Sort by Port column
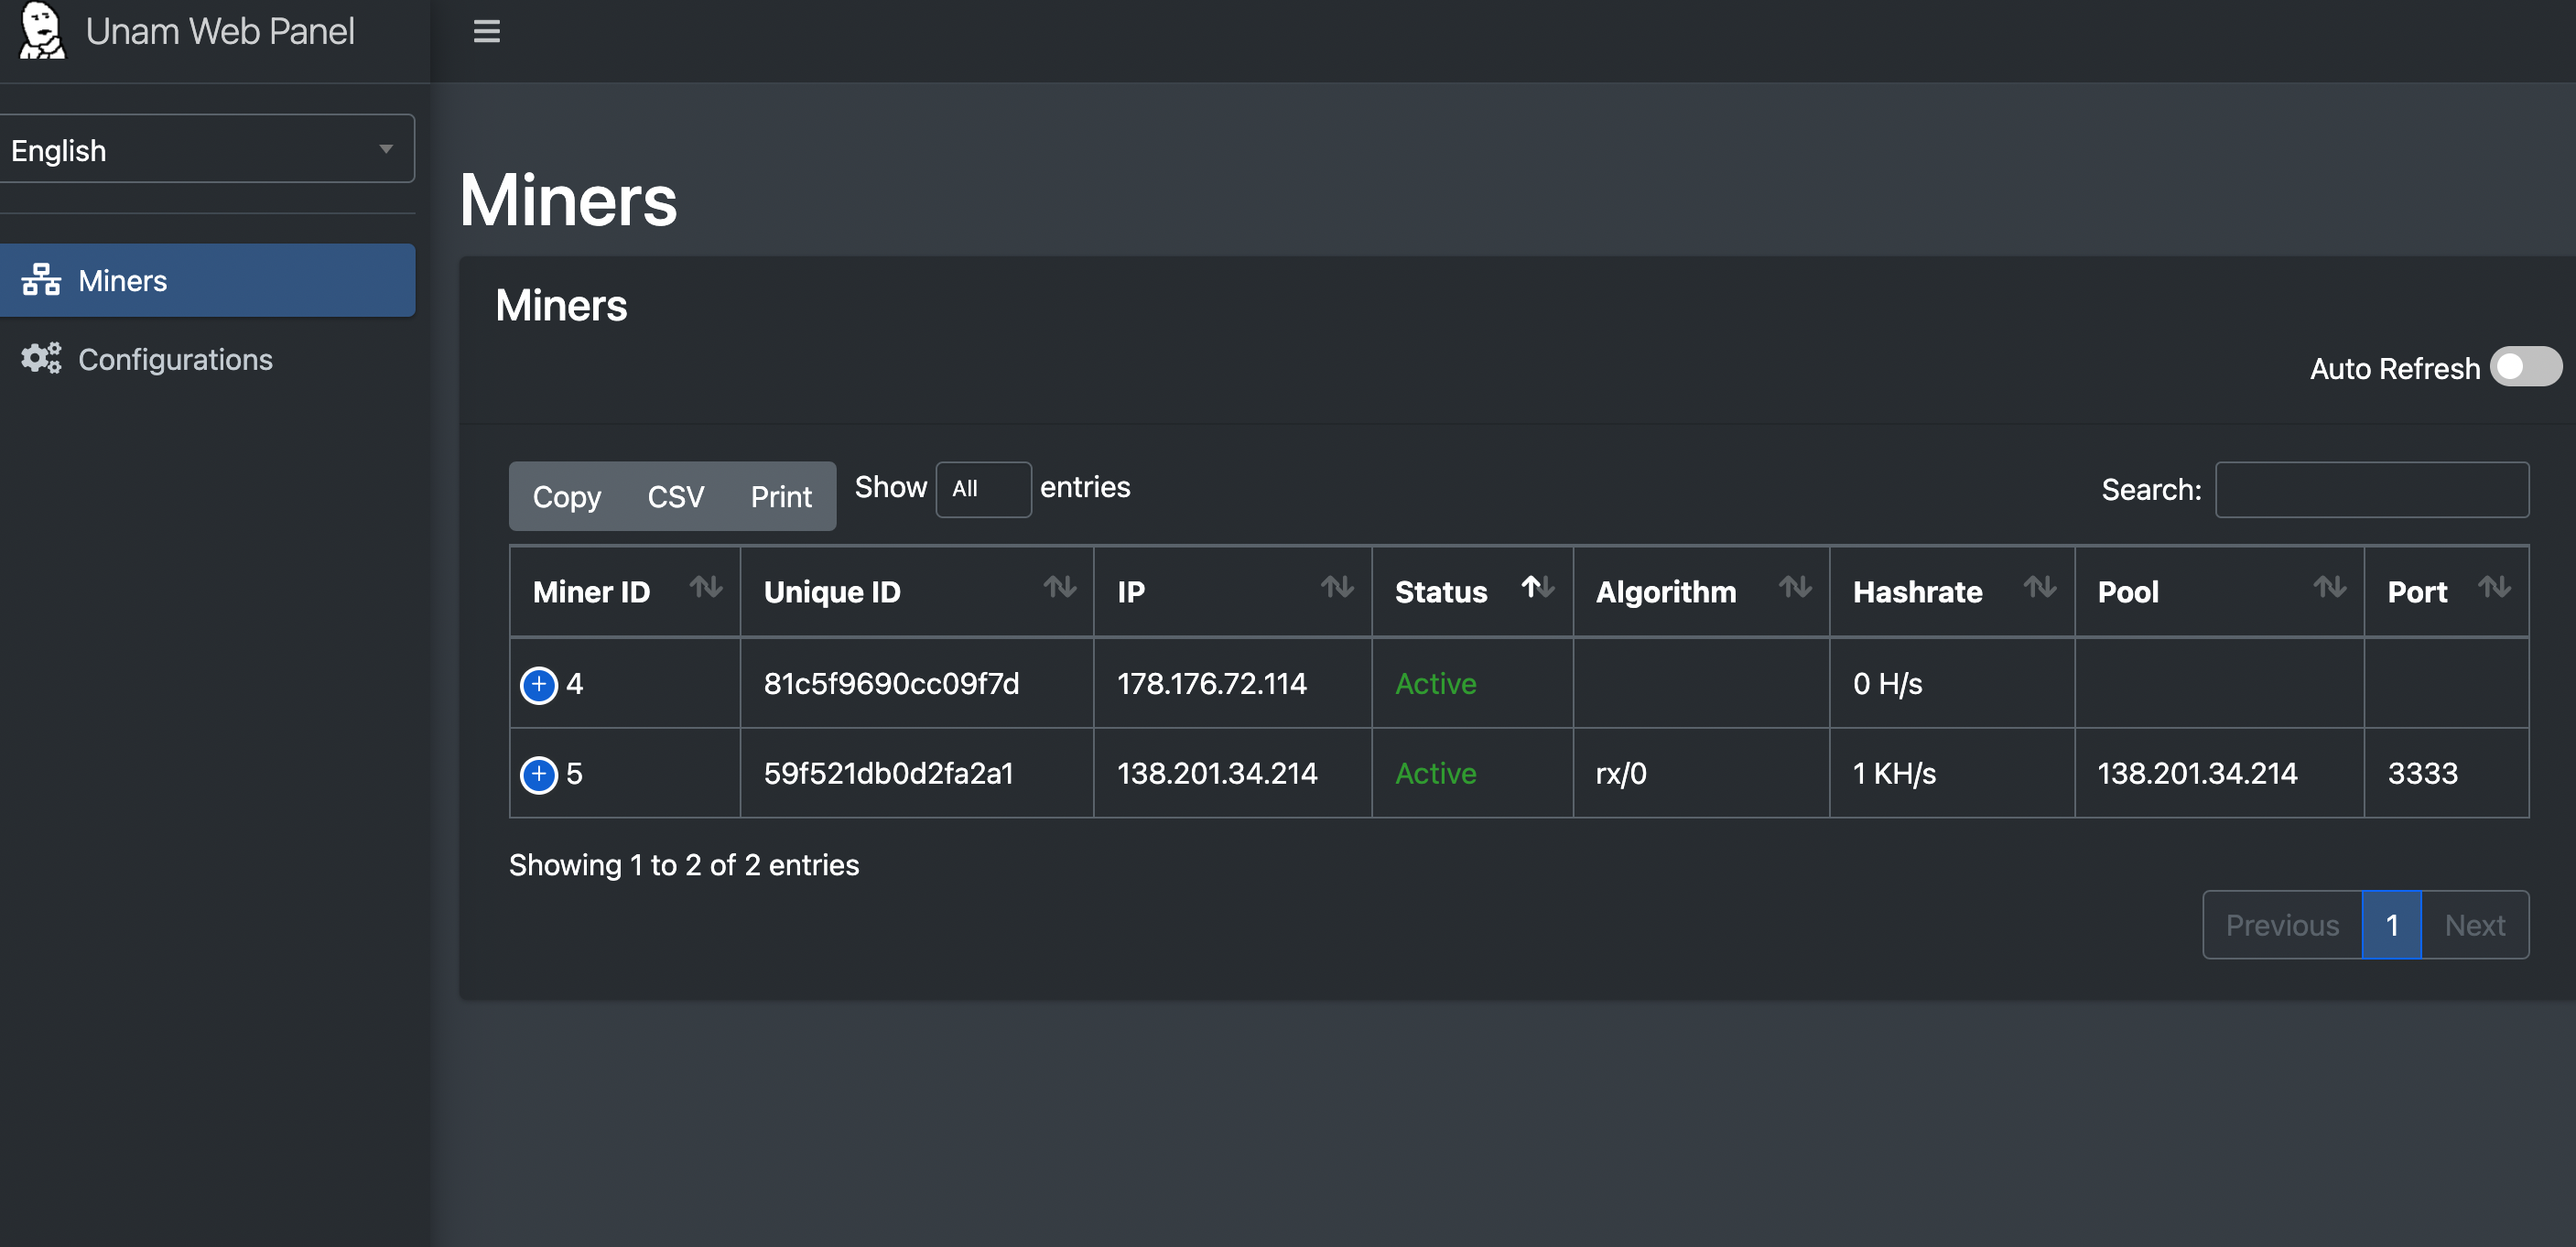2576x1247 pixels. pos(2446,591)
